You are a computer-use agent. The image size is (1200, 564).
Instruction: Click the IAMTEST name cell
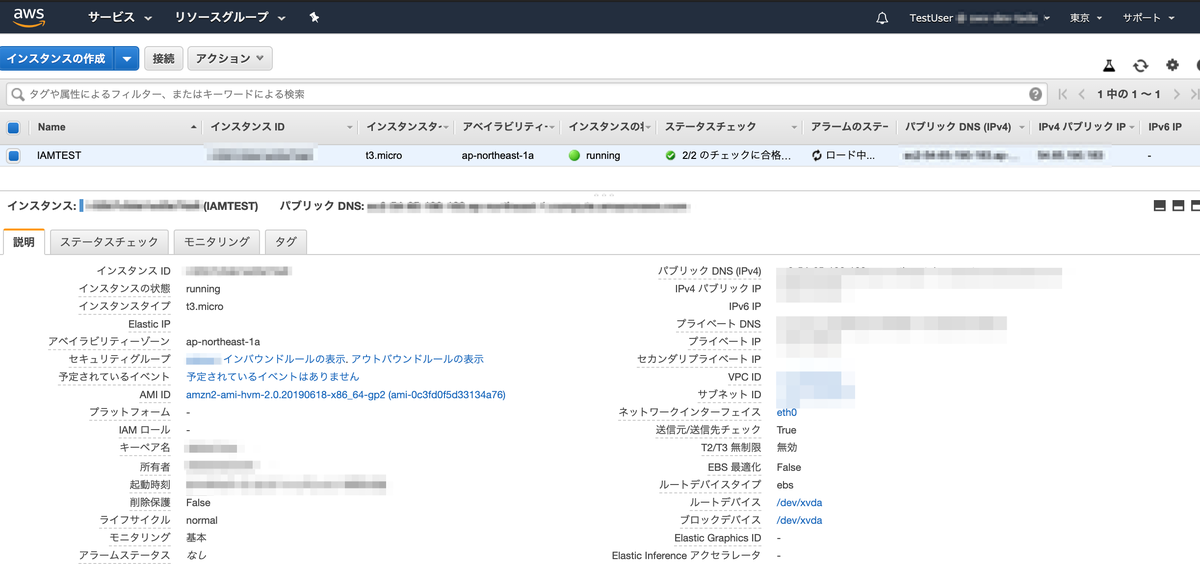tap(59, 156)
